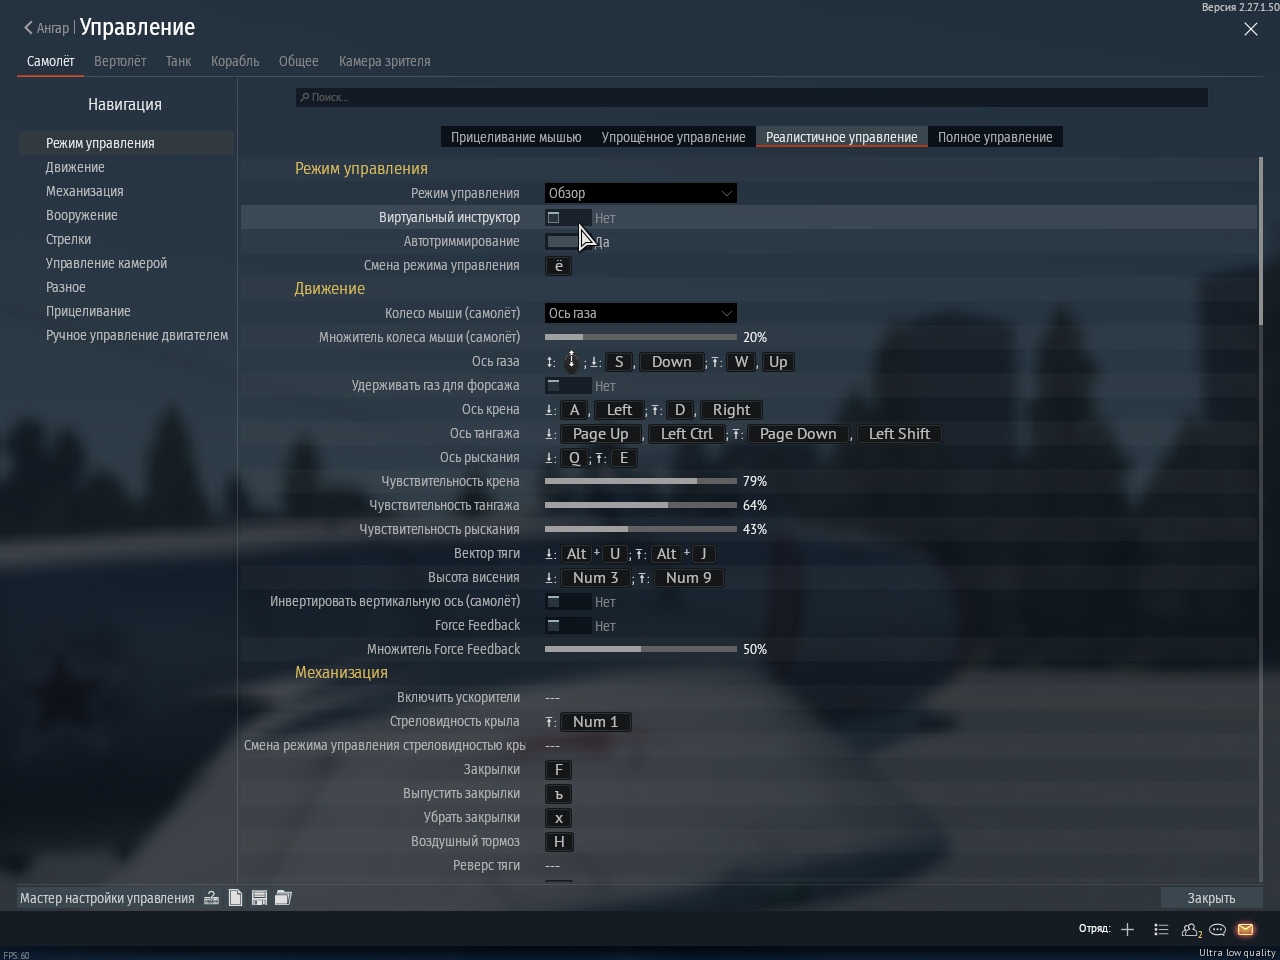Screen dimensions: 1280x960
Task: Open the list icon in bottom bar
Action: tap(1161, 929)
